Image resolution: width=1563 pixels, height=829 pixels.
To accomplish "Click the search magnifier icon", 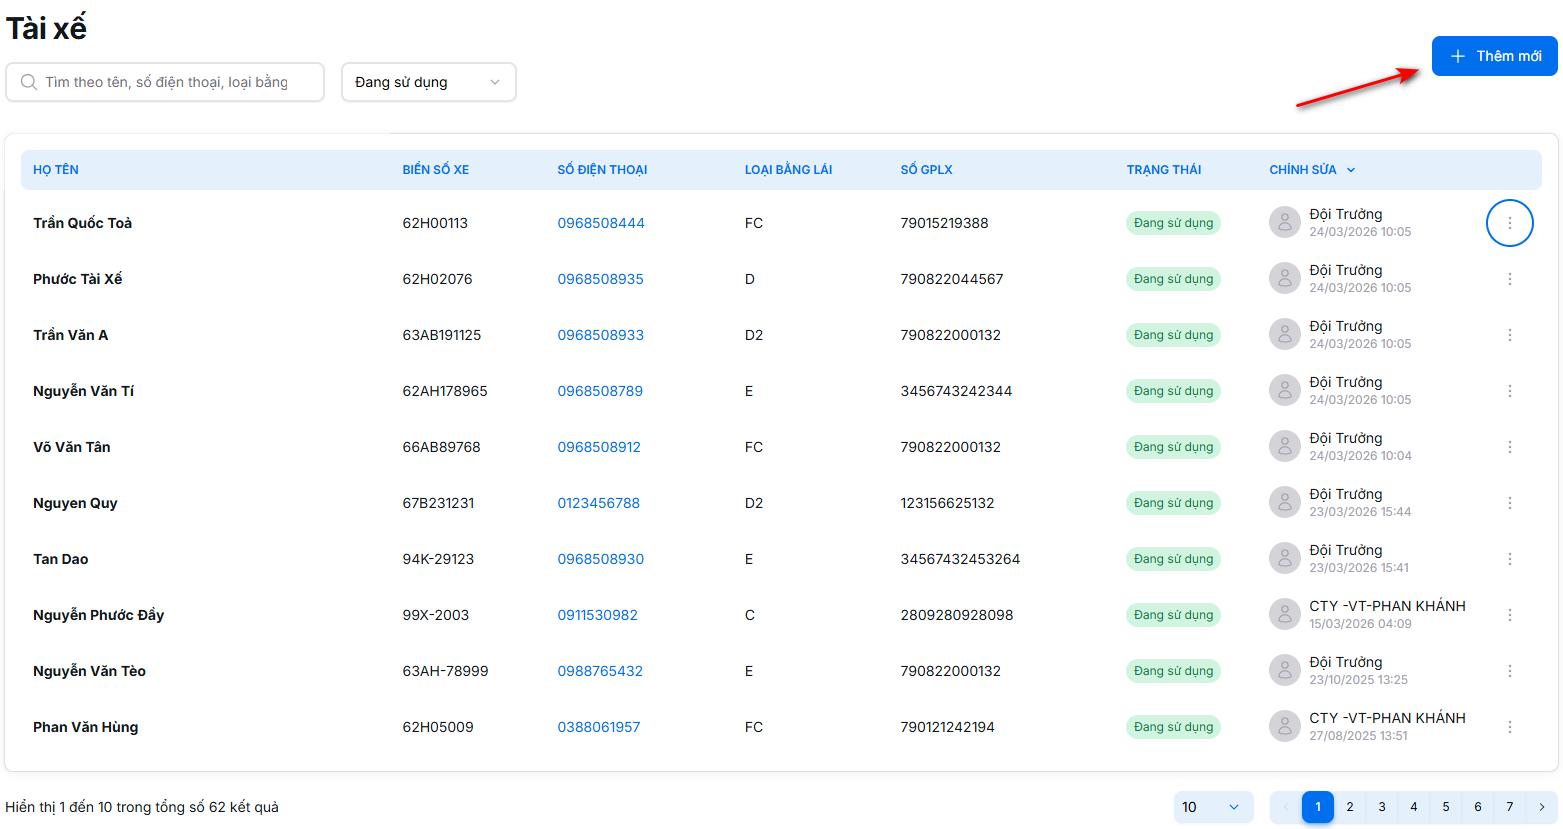I will [29, 82].
